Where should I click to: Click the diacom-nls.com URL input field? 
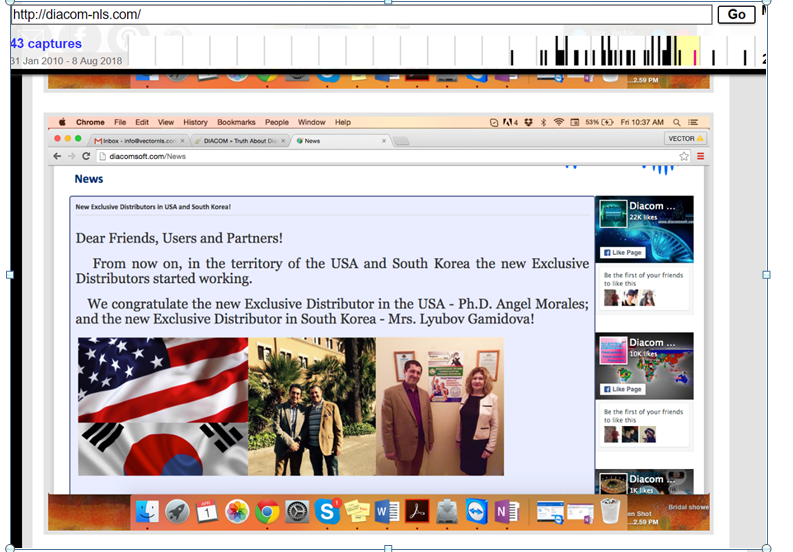click(x=360, y=14)
